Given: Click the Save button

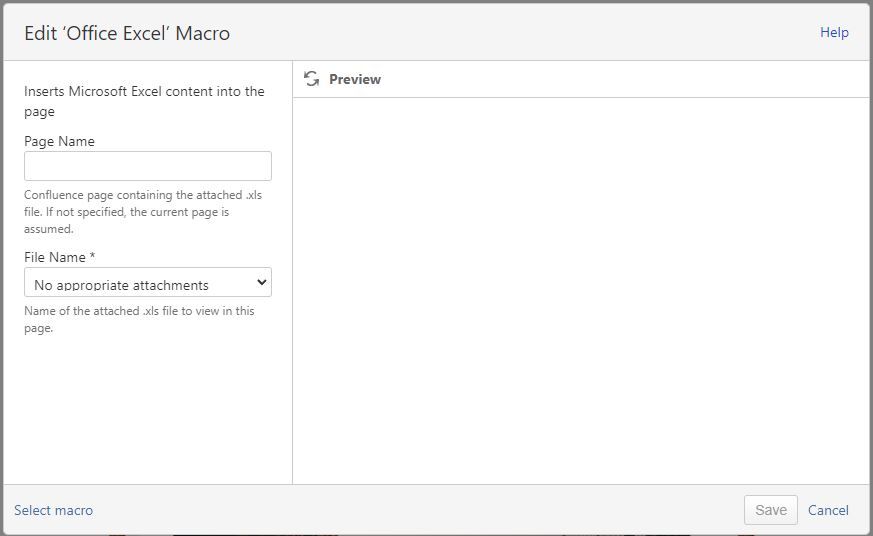Looking at the screenshot, I should pyautogui.click(x=771, y=510).
